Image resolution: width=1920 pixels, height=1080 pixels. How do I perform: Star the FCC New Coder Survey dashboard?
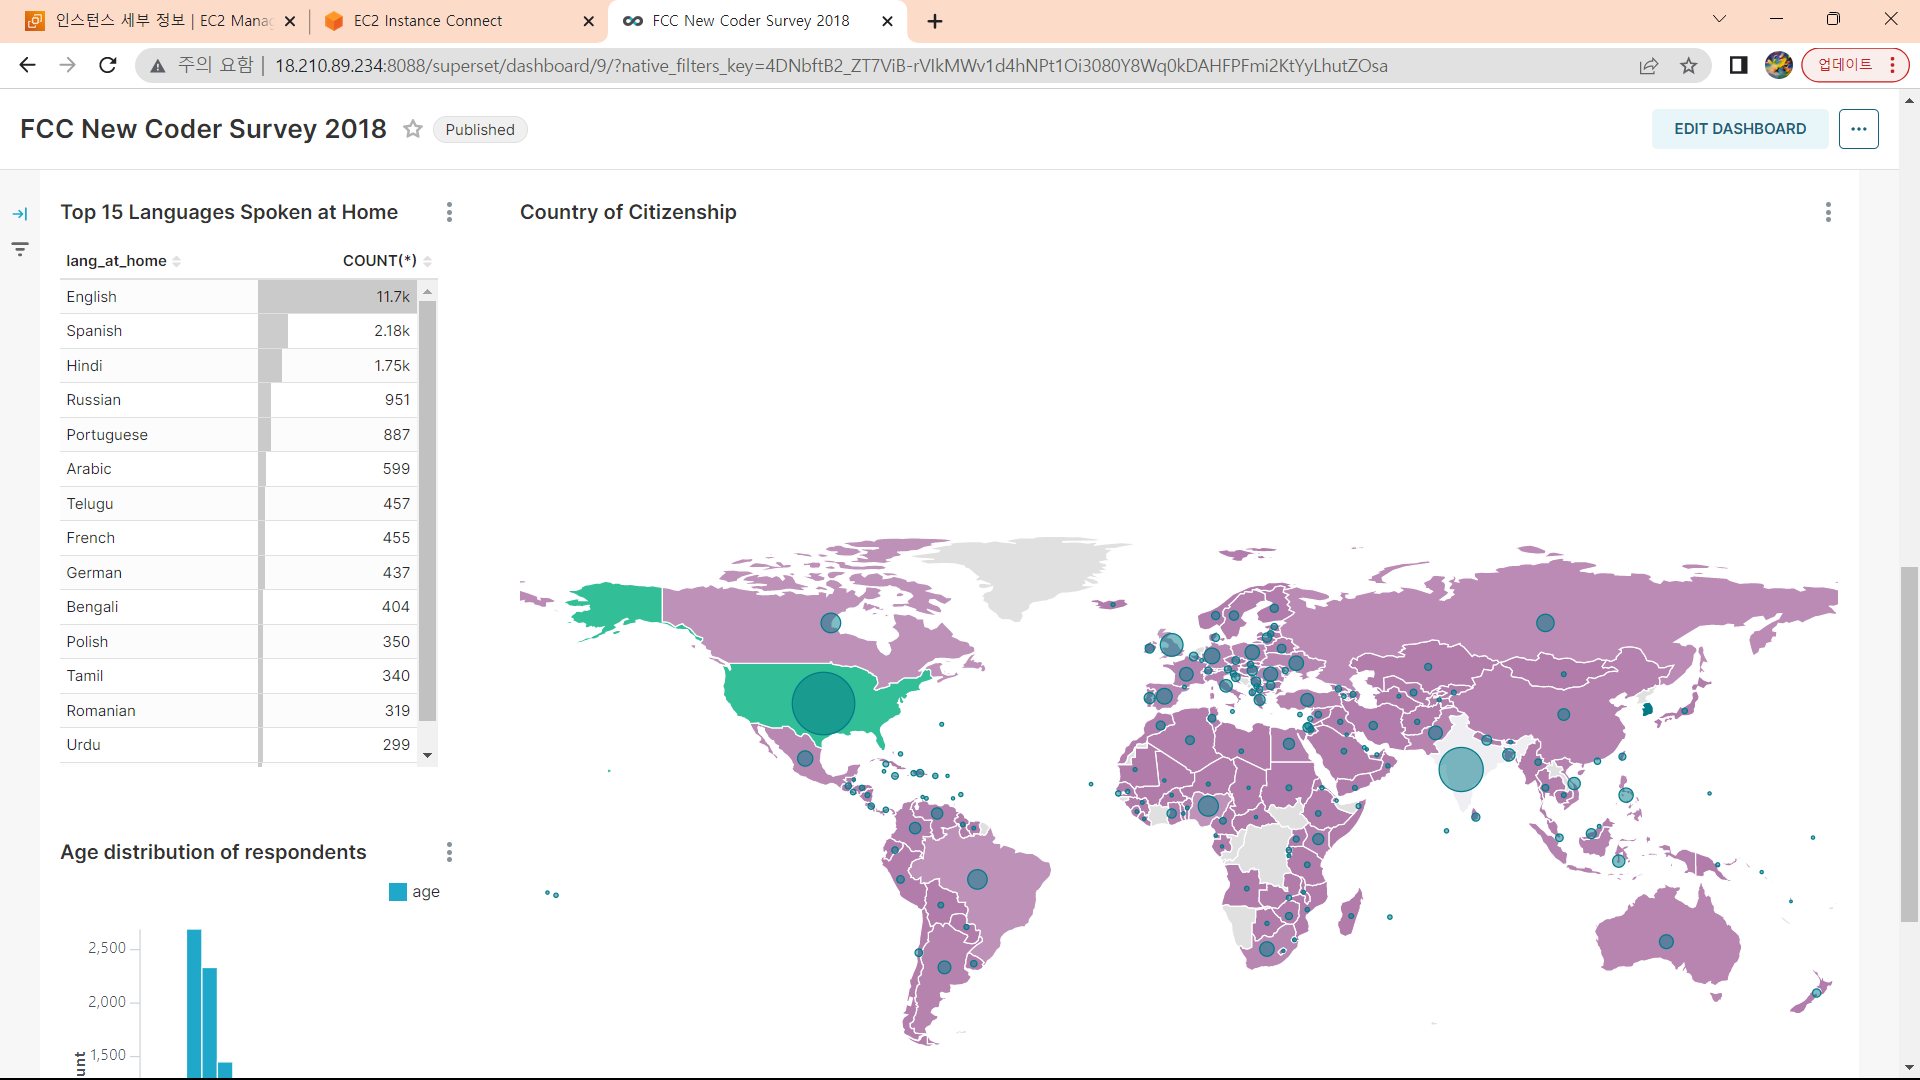coord(413,129)
